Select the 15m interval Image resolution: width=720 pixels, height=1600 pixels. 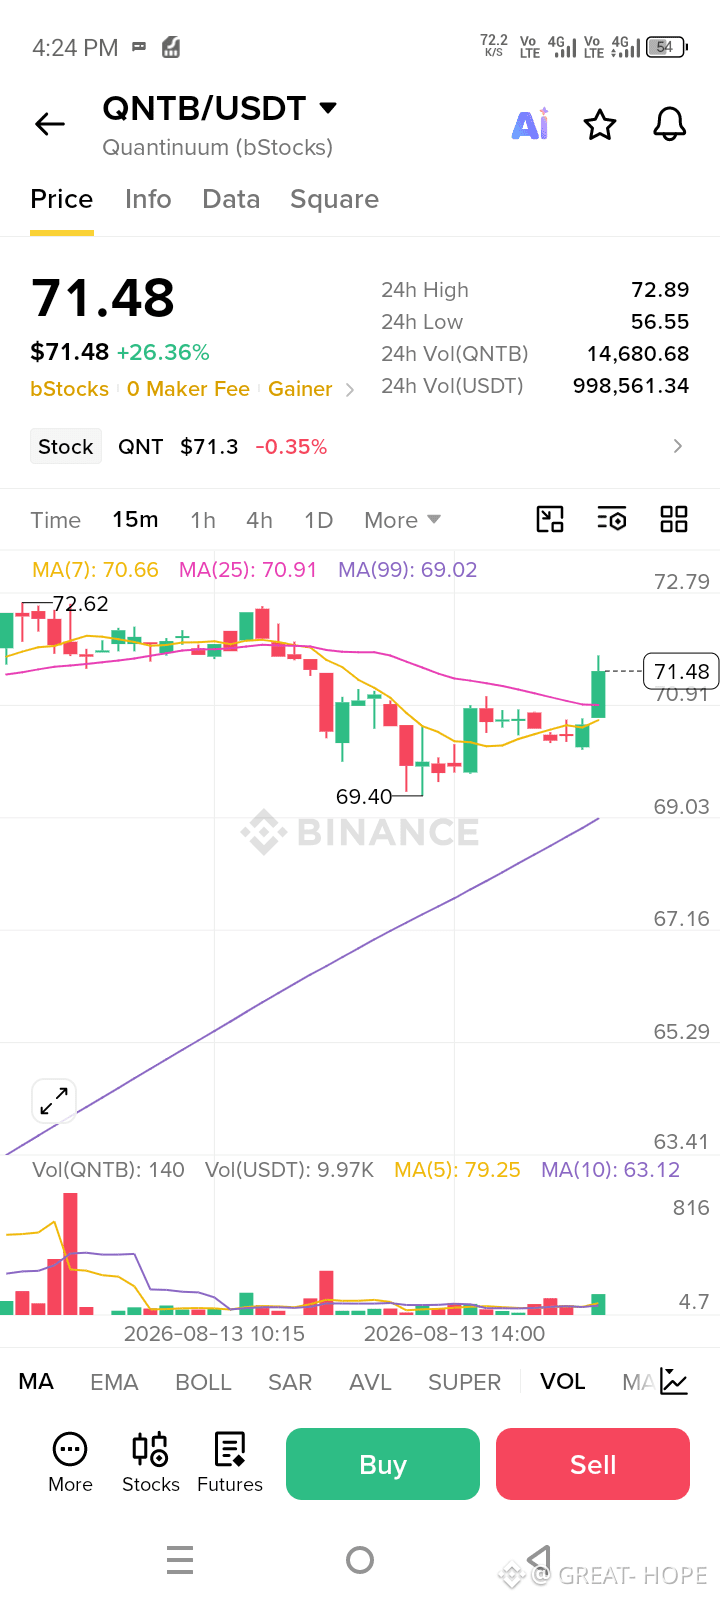pos(135,520)
